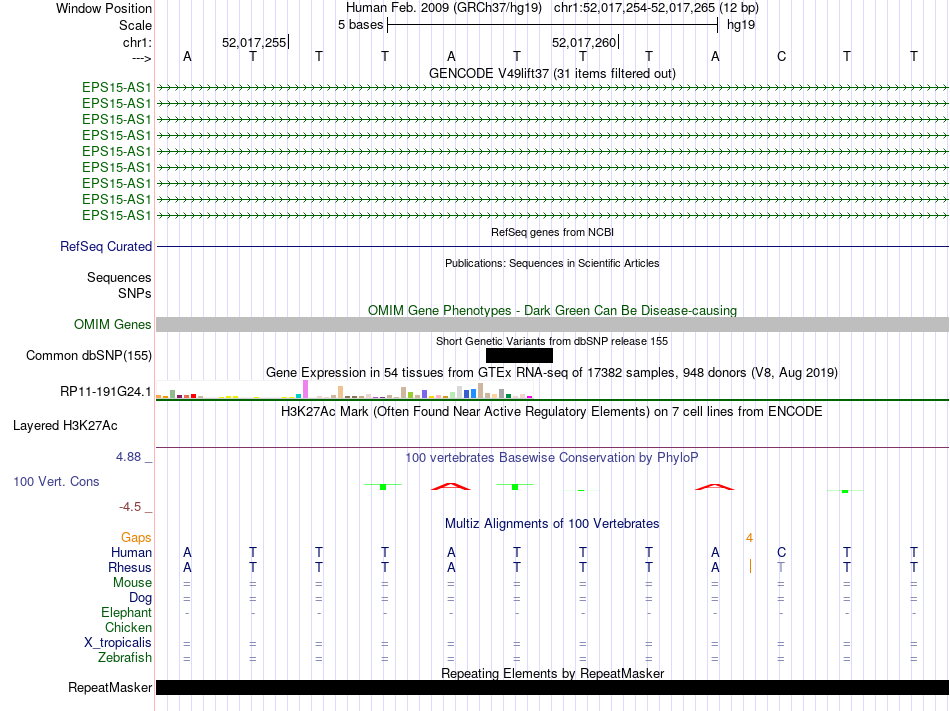
Task: Click the orange 4 gap count
Action: (x=749, y=538)
